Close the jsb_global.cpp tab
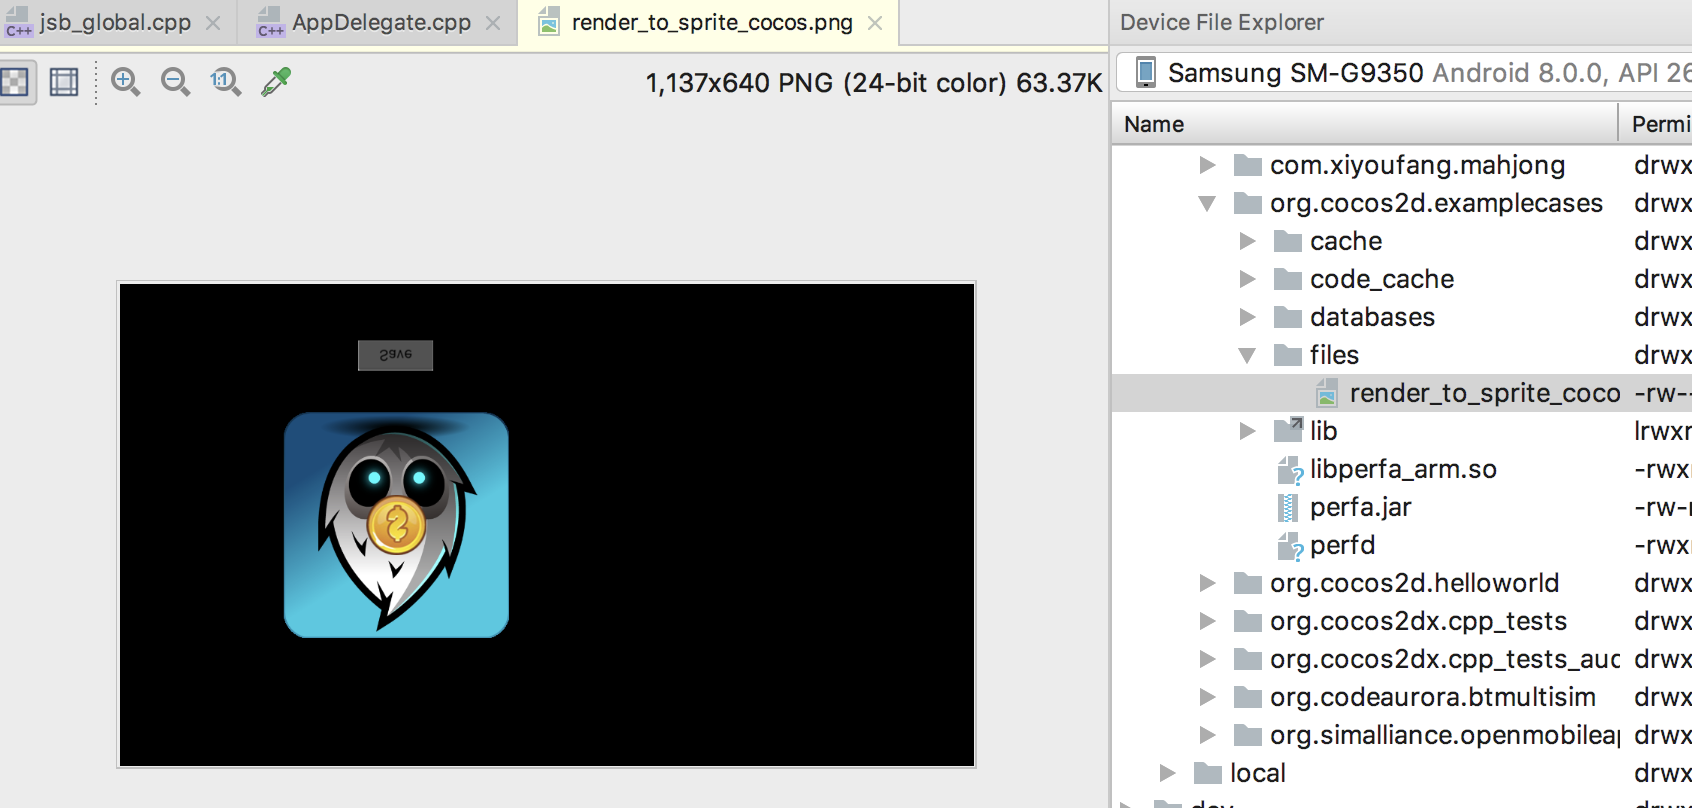The height and width of the screenshot is (808, 1692). pos(213,23)
